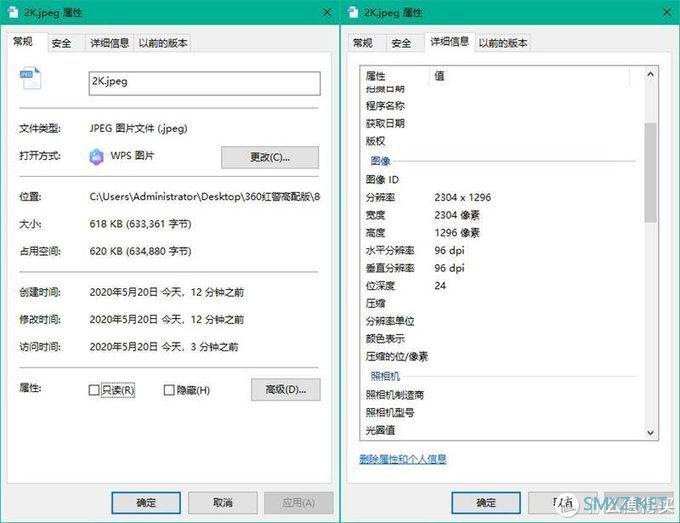Open 以前的版本 tab in left window
680x523 pixels.
pyautogui.click(x=163, y=43)
